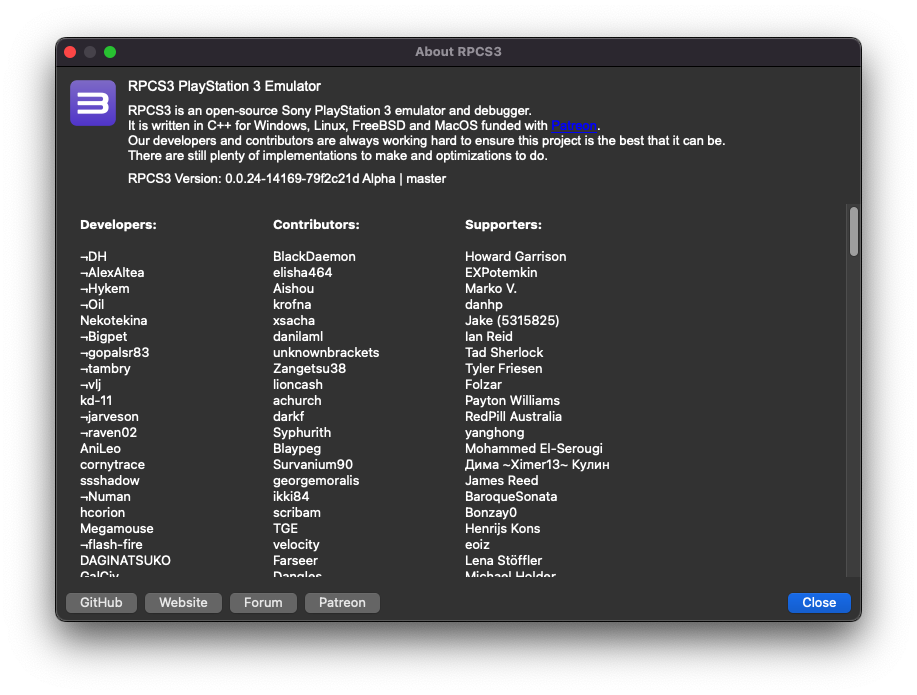Select contributor georgemoralis

(316, 481)
